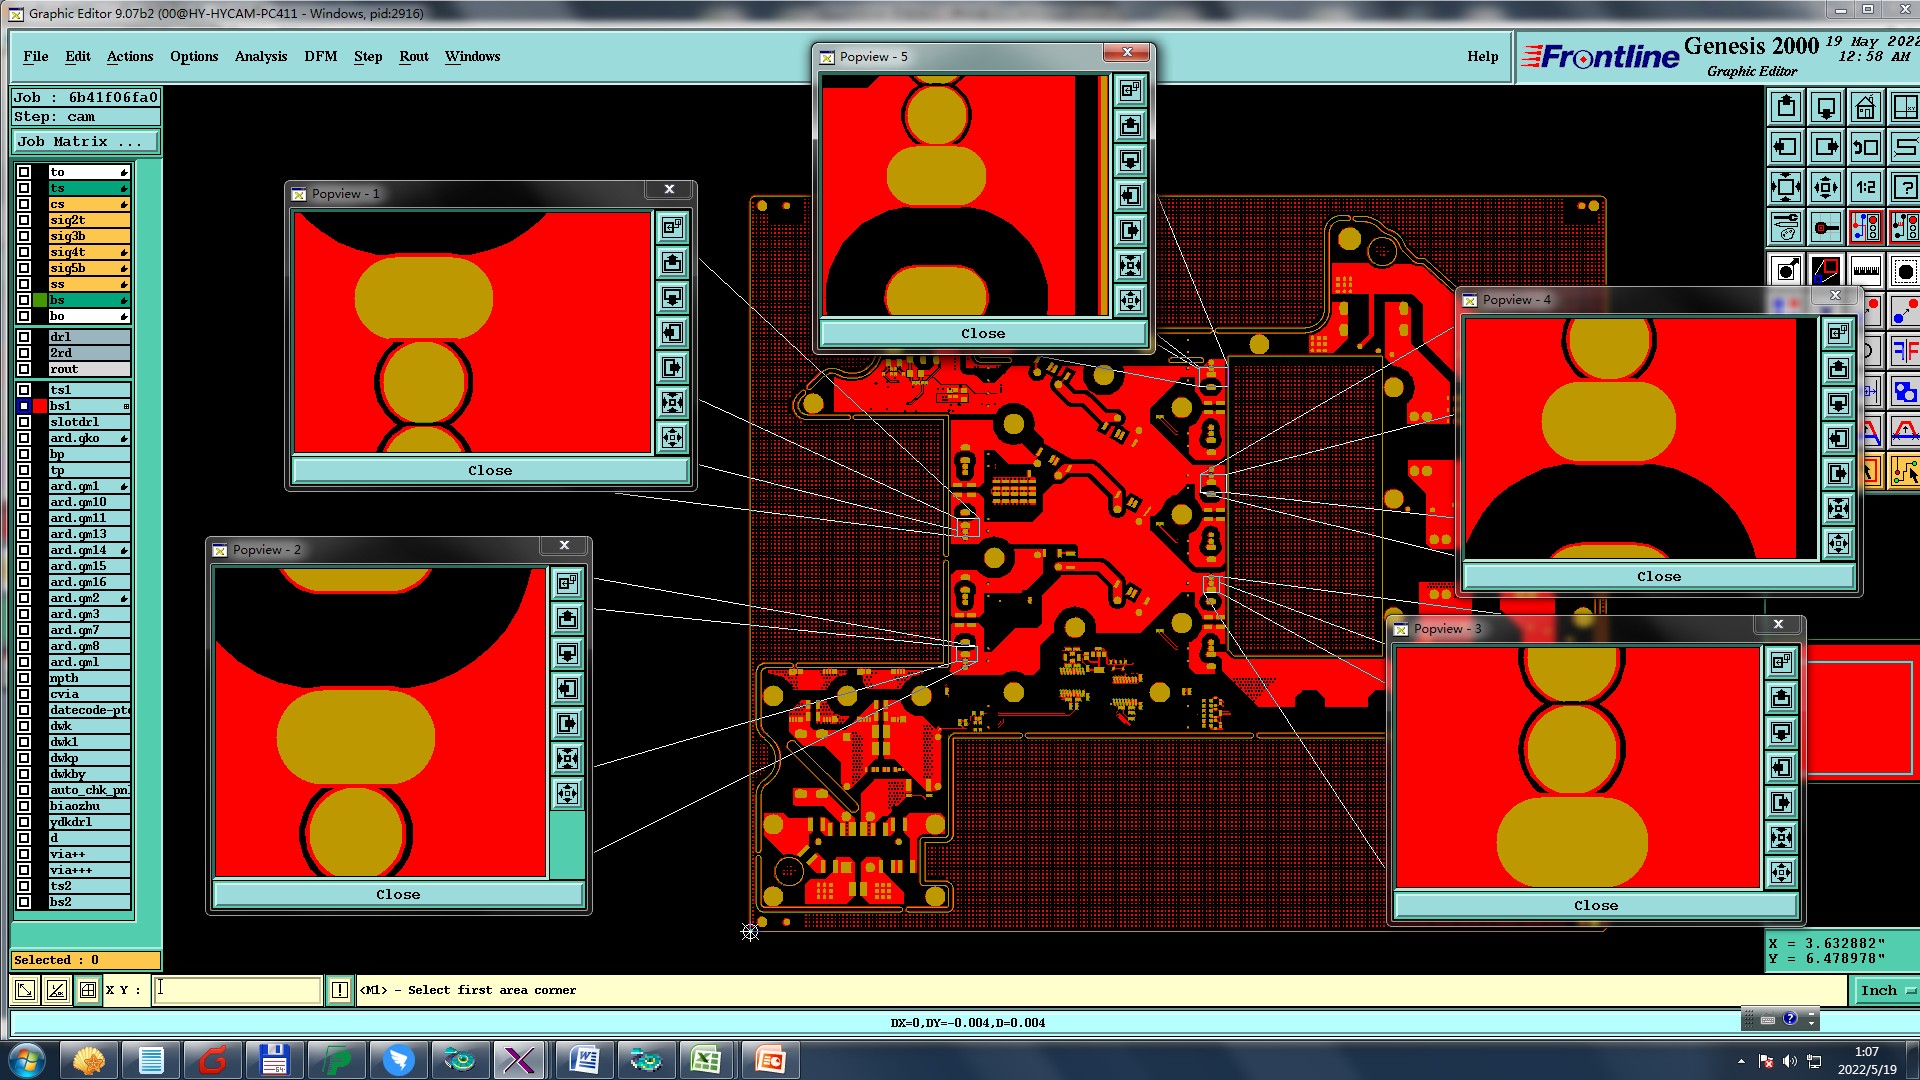Select the ruler measure tool icon
The height and width of the screenshot is (1080, 1920).
click(x=1865, y=270)
